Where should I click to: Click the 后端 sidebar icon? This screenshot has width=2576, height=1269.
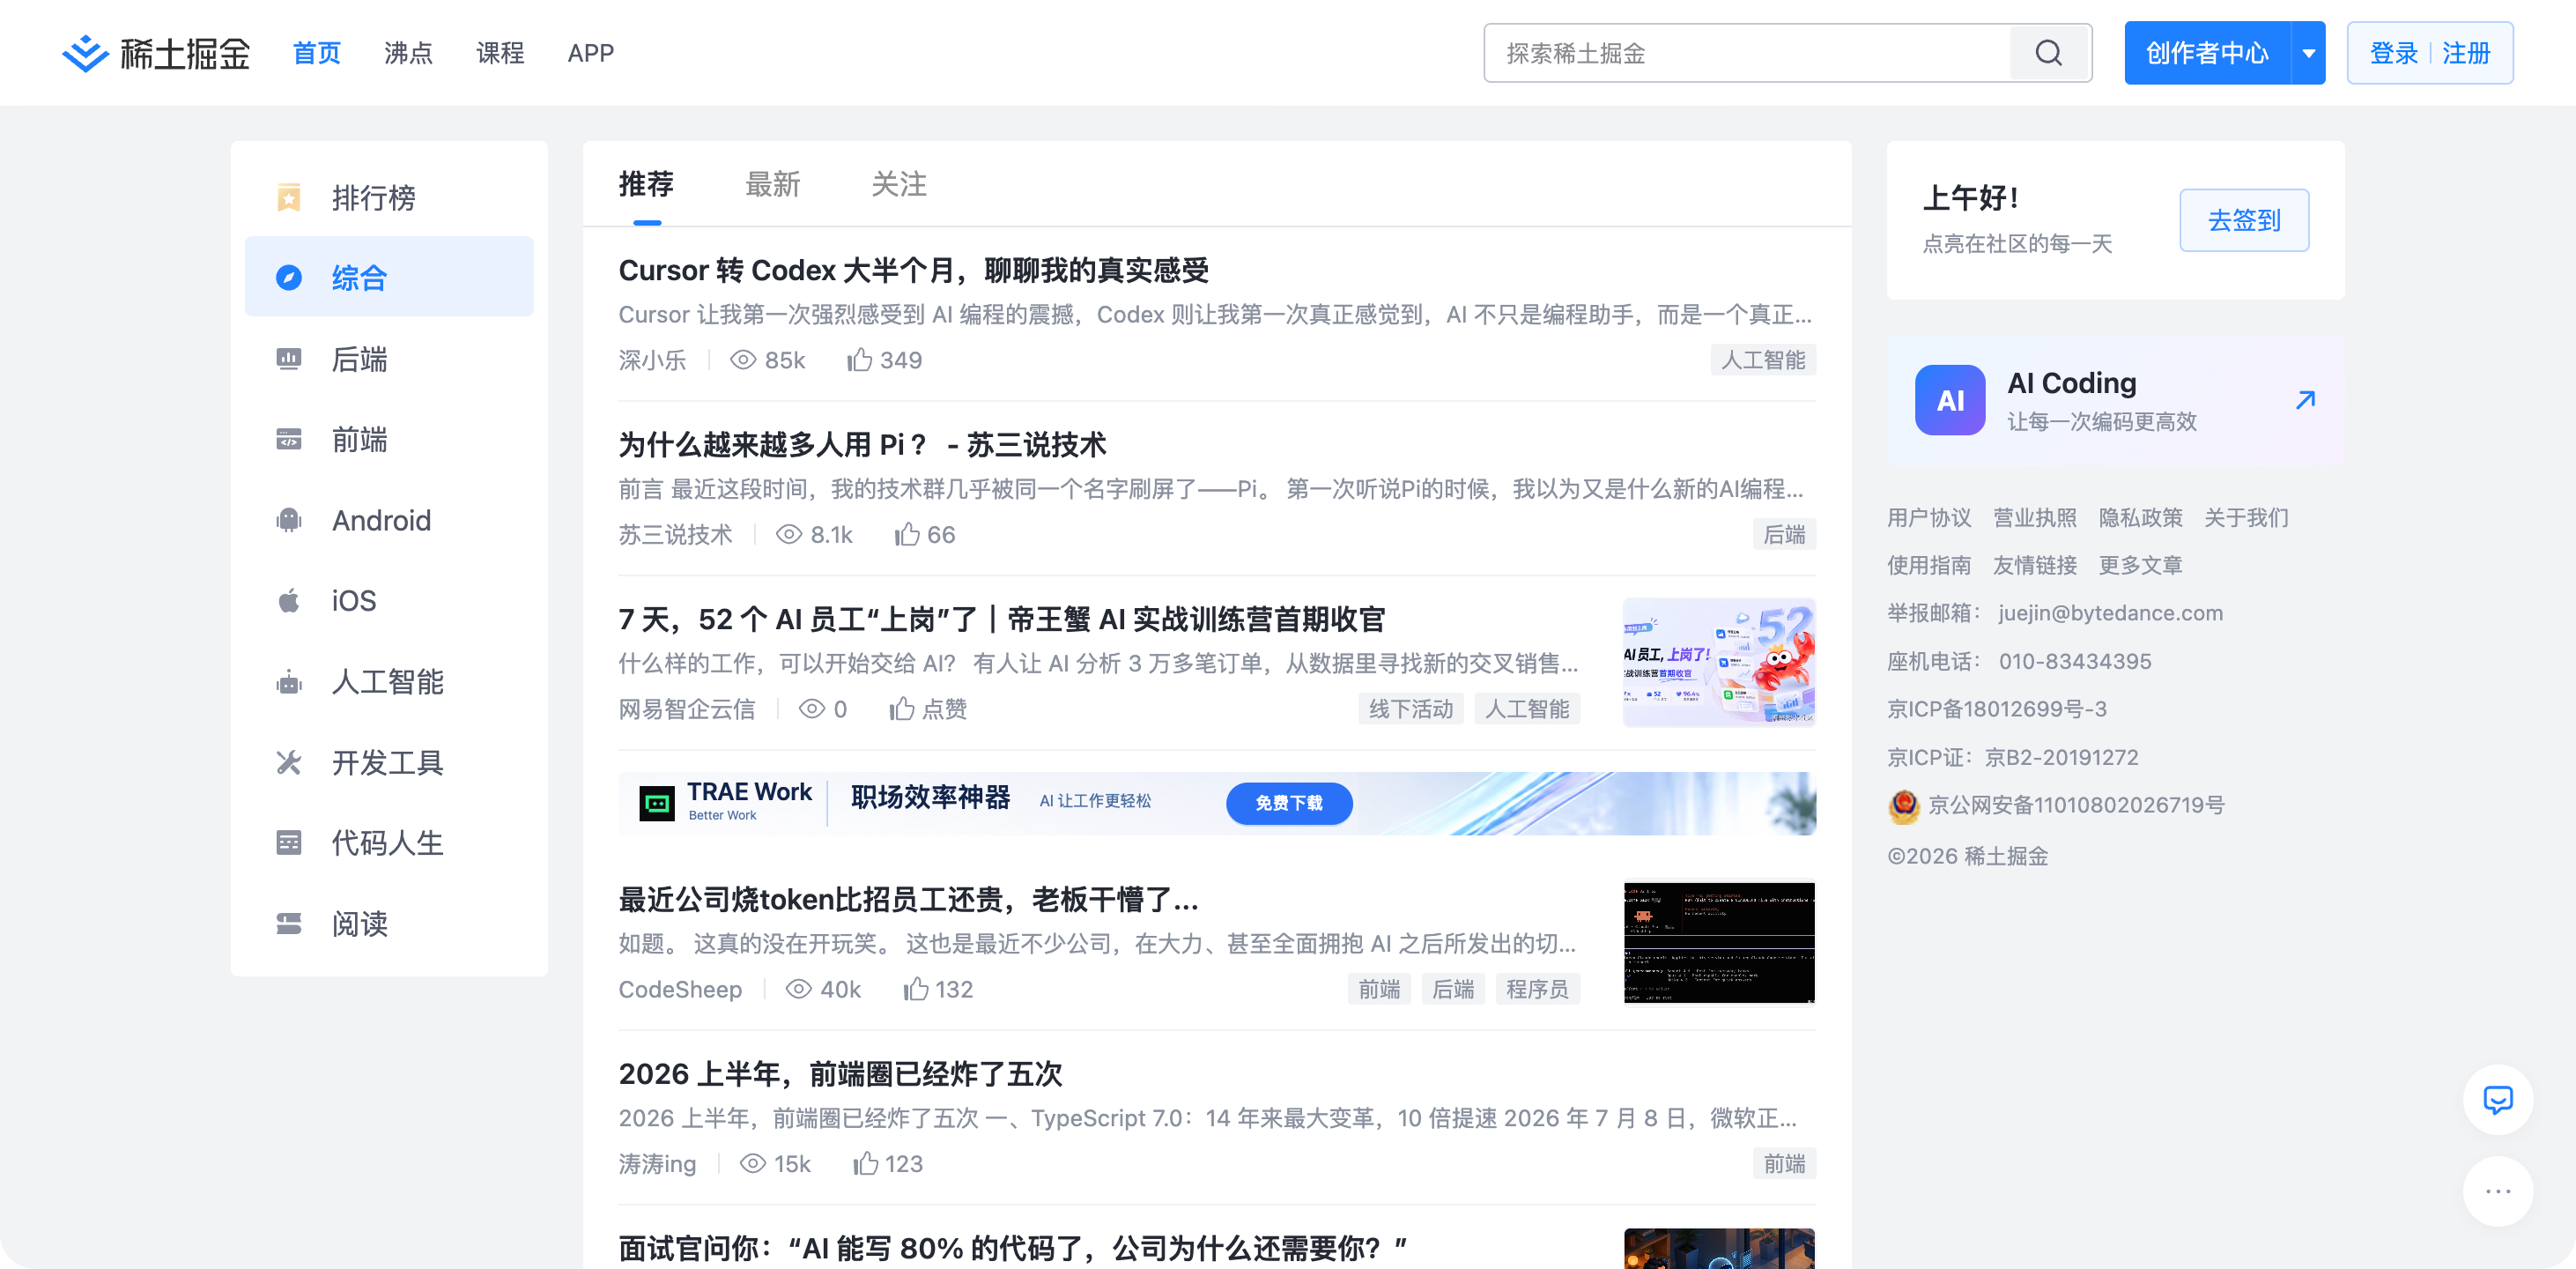tap(289, 358)
